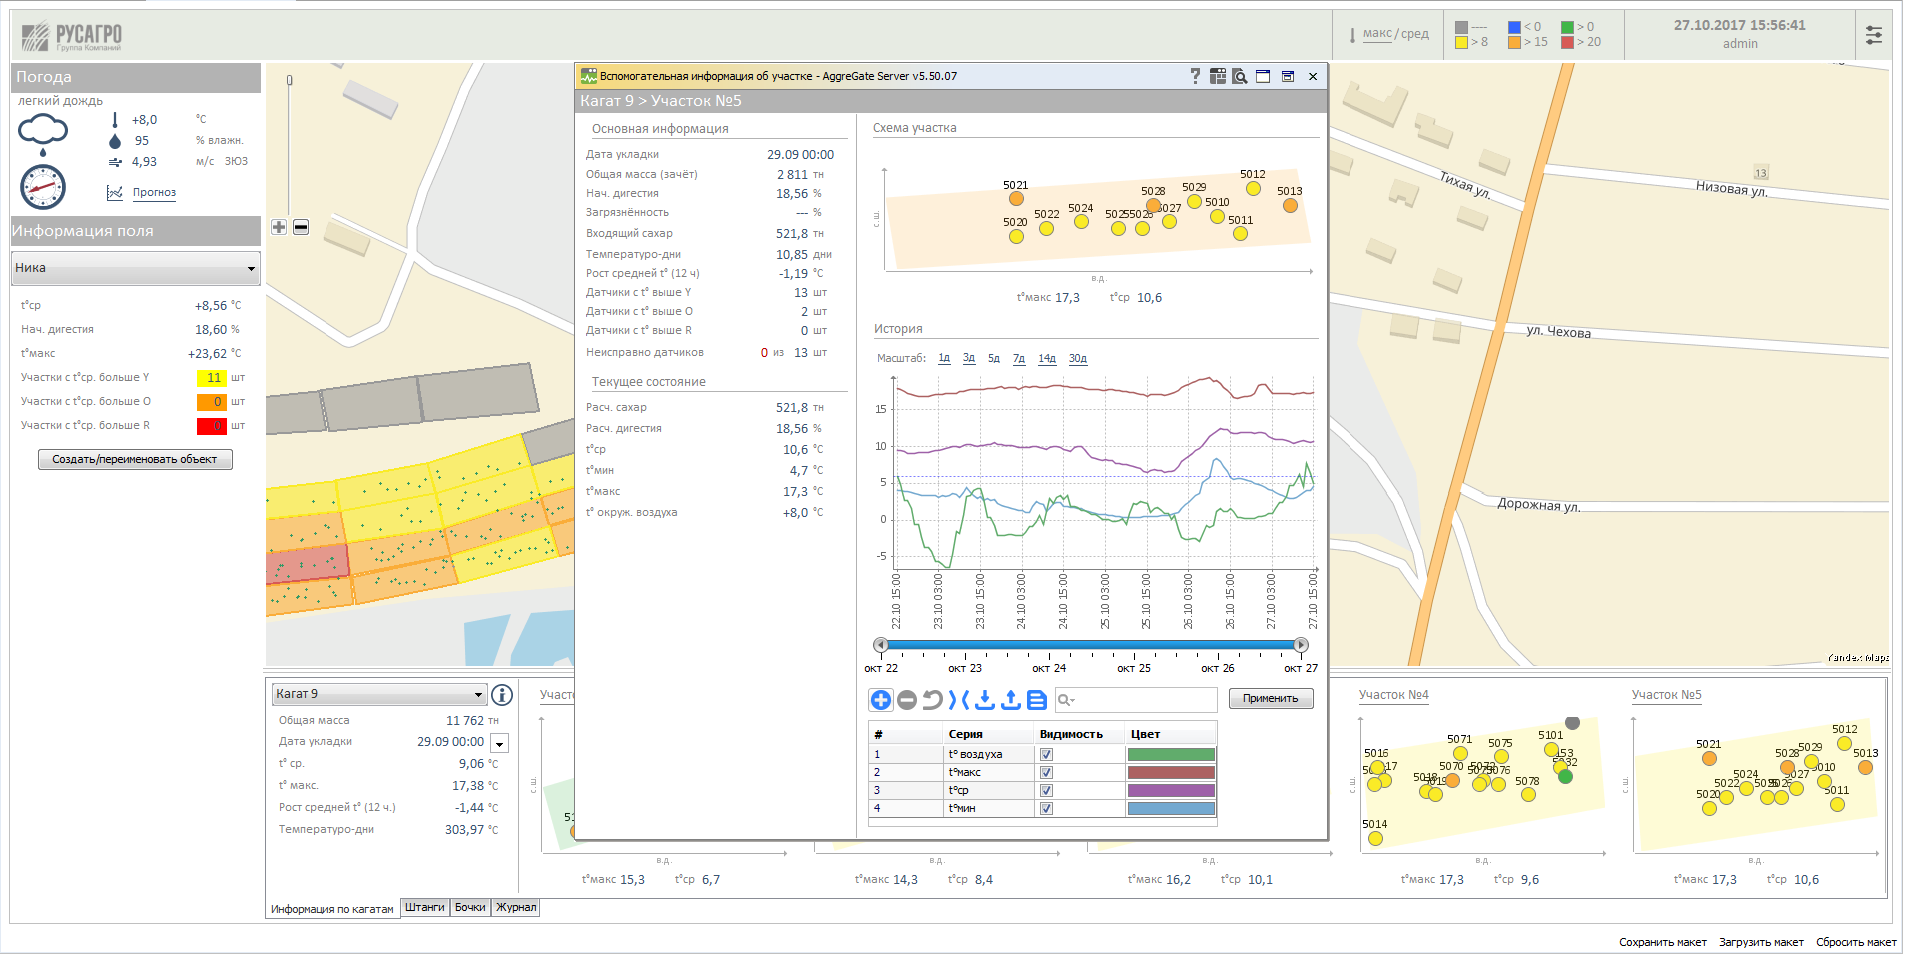Click Сбросить макет link

coord(1856,942)
